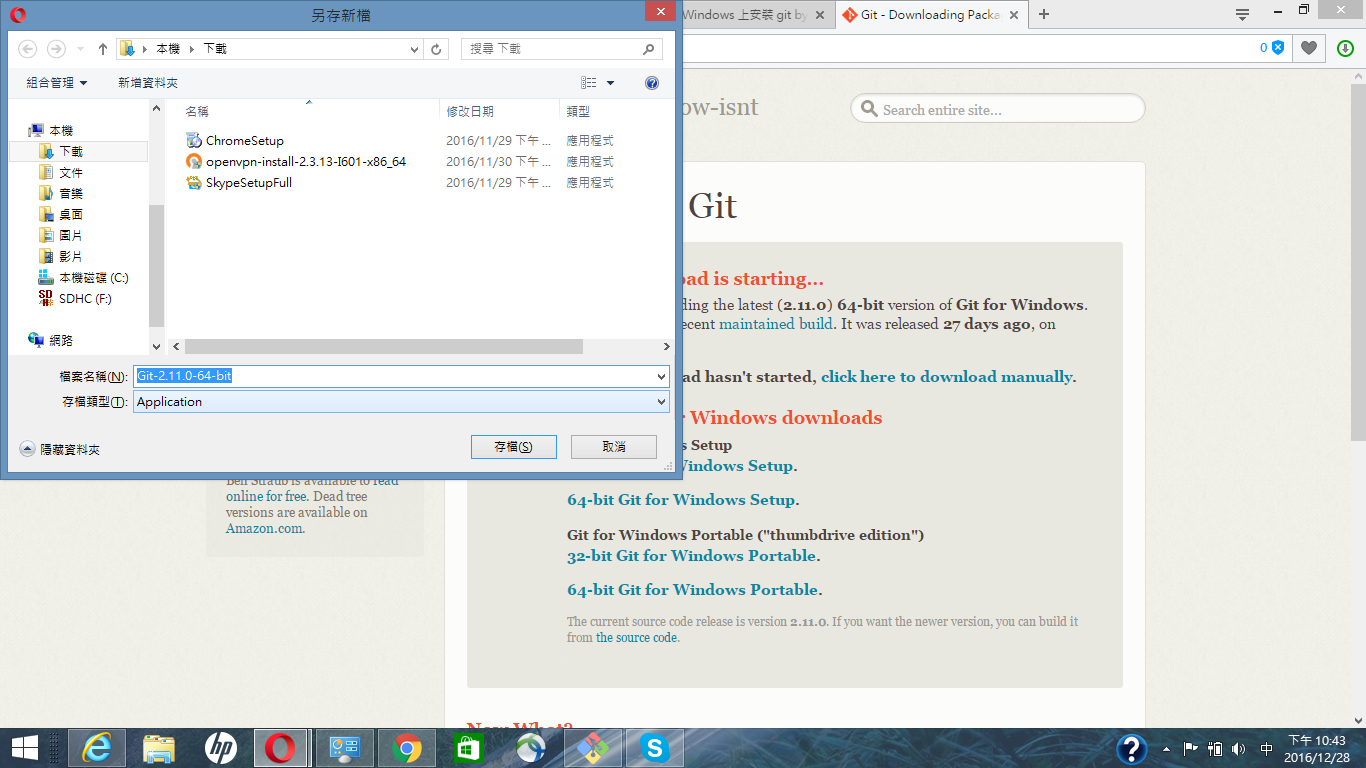Select Documents (文件) in navigation tree
The image size is (1366, 768).
71,173
